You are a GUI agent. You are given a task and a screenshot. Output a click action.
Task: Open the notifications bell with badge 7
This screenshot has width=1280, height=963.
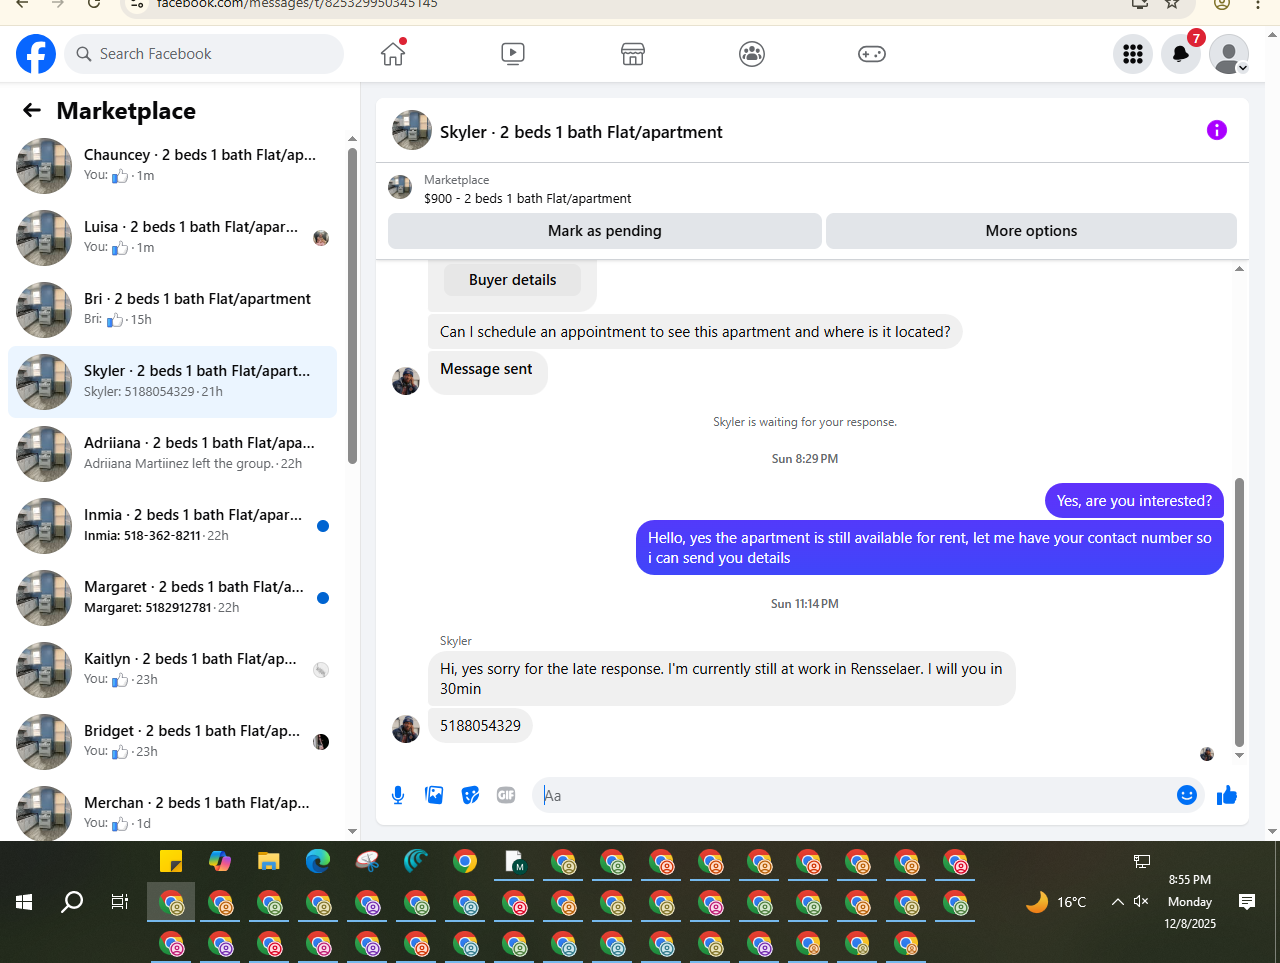[1181, 54]
